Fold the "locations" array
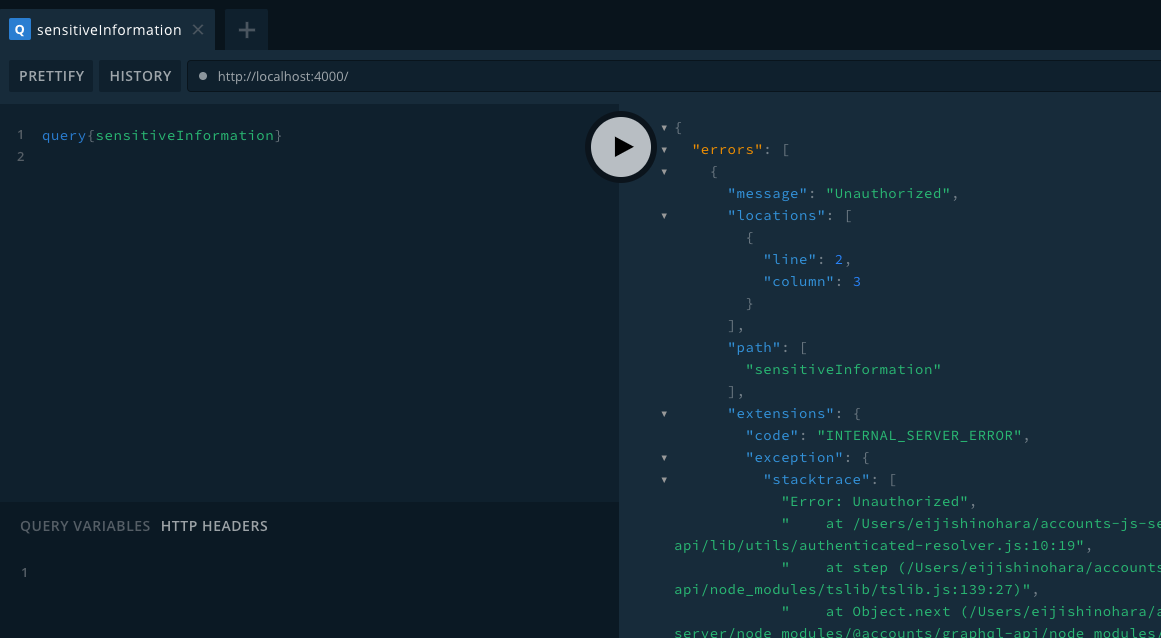The height and width of the screenshot is (638, 1161). pos(664,216)
